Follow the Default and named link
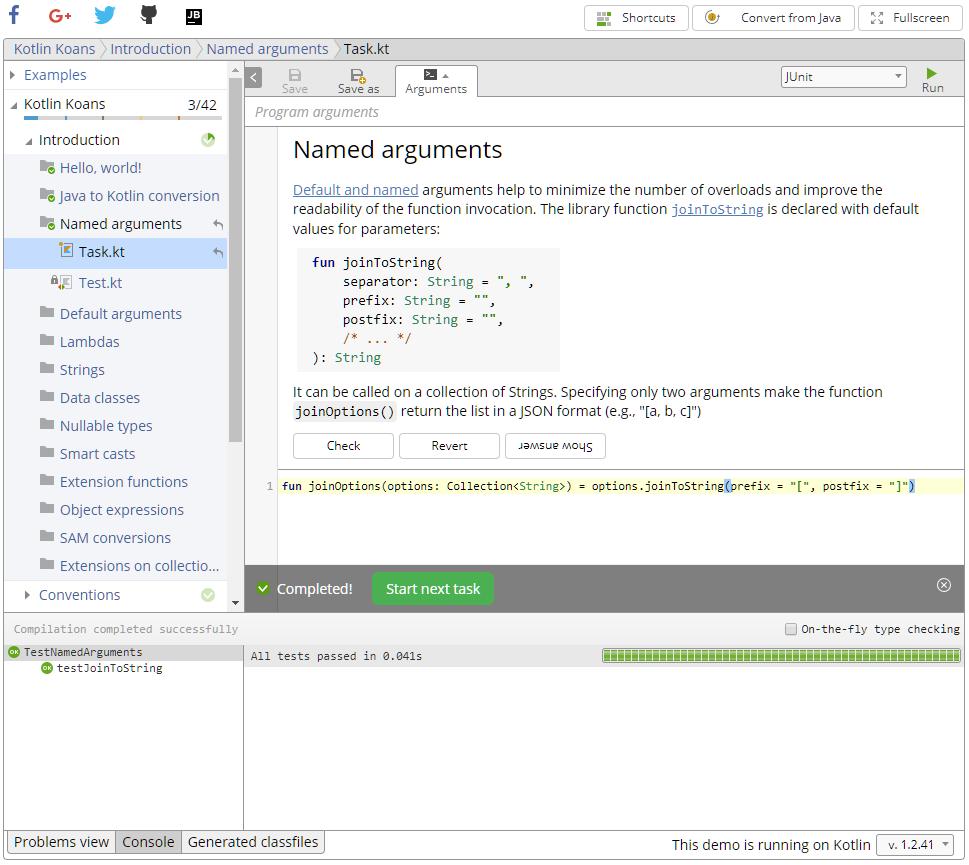Screen dimensions: 969x865 pyautogui.click(x=355, y=190)
